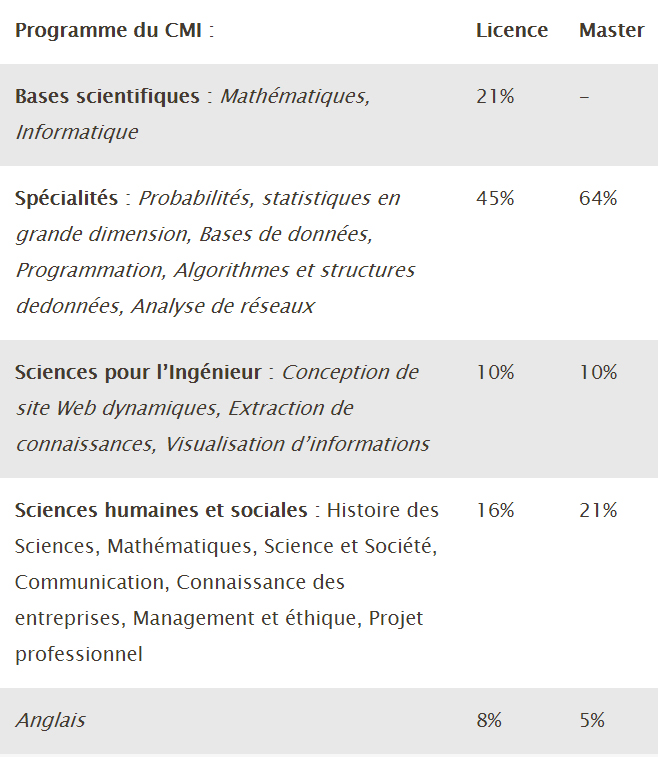Select the "Spécialités" bold label
Viewport: 658px width, 757px height.
point(66,198)
